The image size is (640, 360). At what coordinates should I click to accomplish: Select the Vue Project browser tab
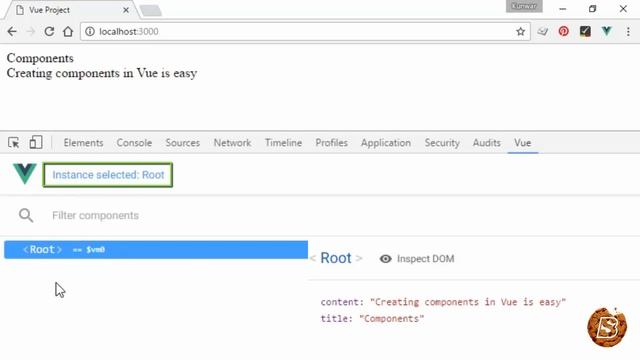click(71, 10)
